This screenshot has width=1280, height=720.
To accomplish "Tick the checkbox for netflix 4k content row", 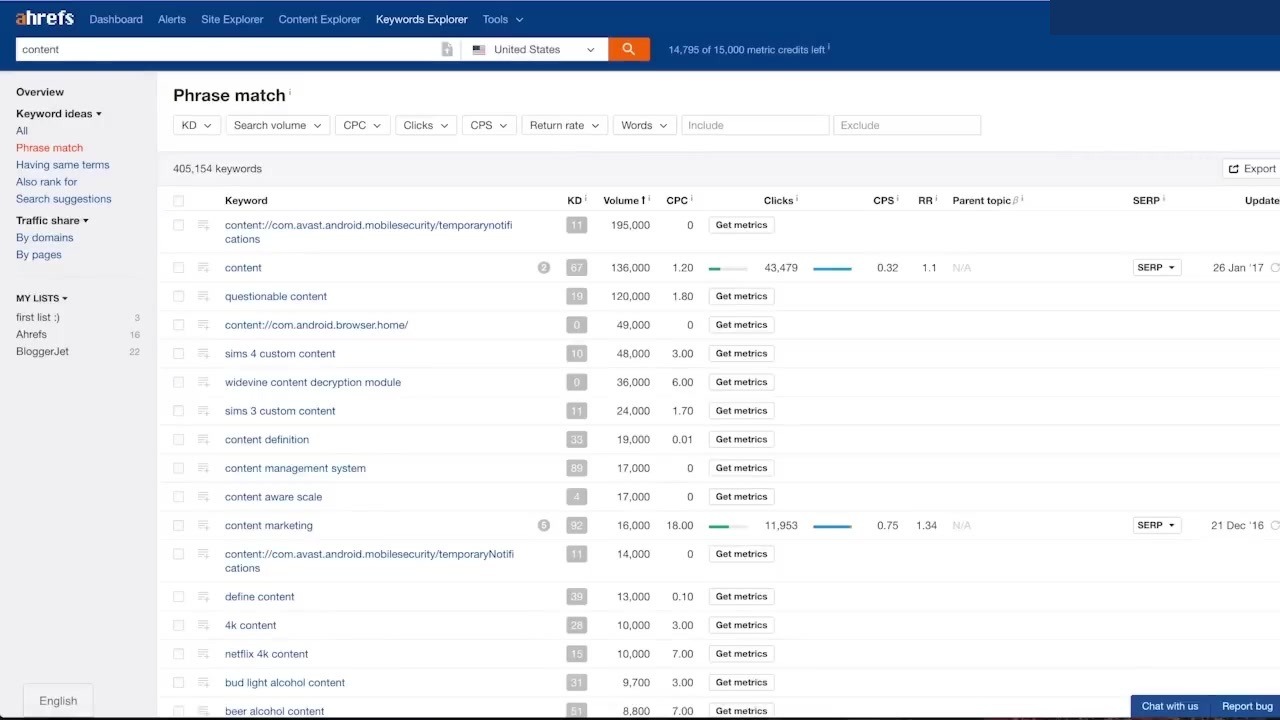I will 178,653.
